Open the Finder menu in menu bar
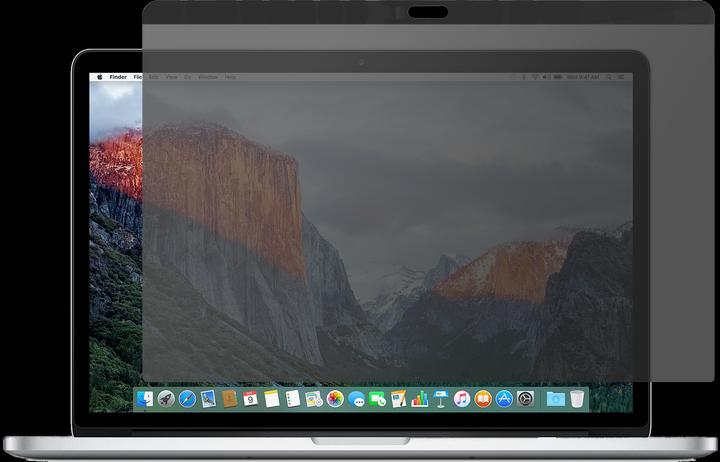This screenshot has height=462, width=720. click(118, 77)
